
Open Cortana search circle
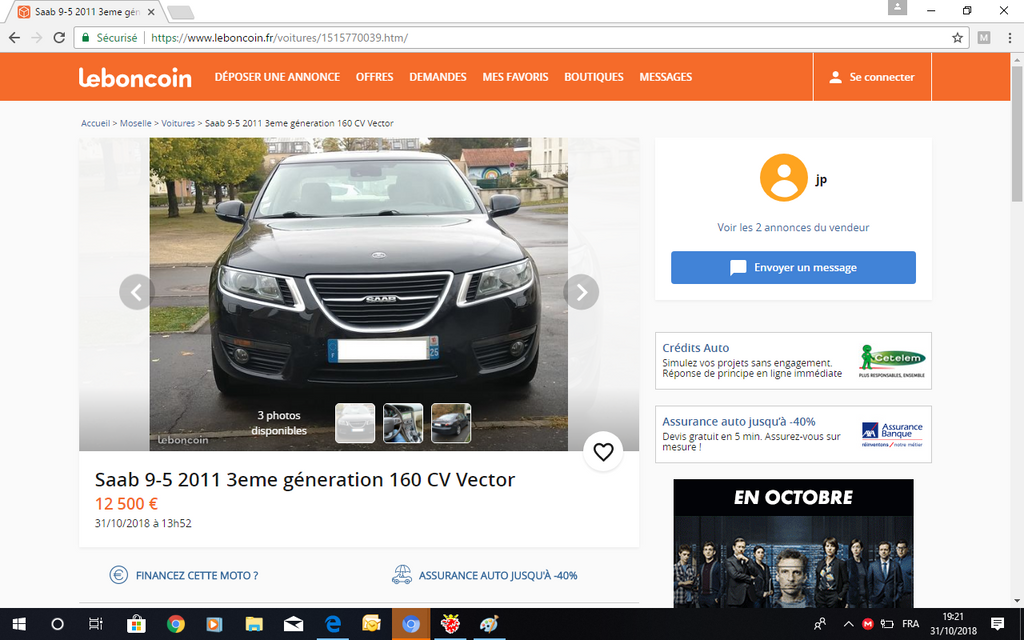pyautogui.click(x=57, y=624)
